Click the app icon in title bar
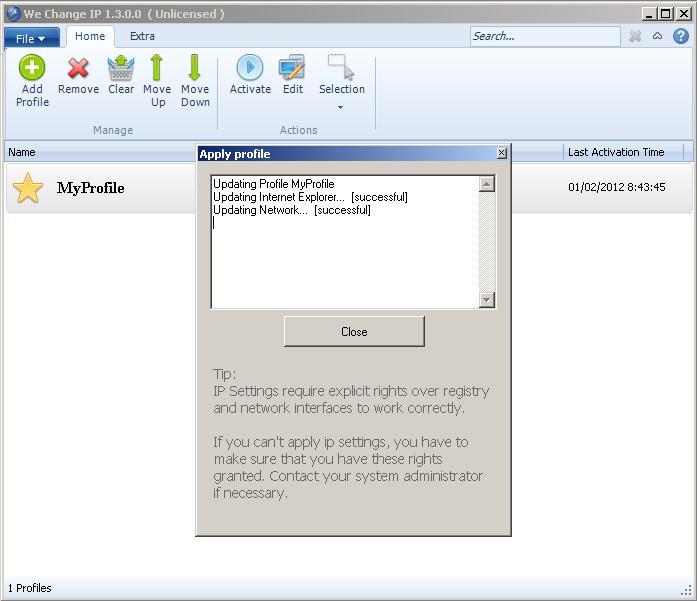This screenshot has height=601, width=697. click(x=13, y=14)
